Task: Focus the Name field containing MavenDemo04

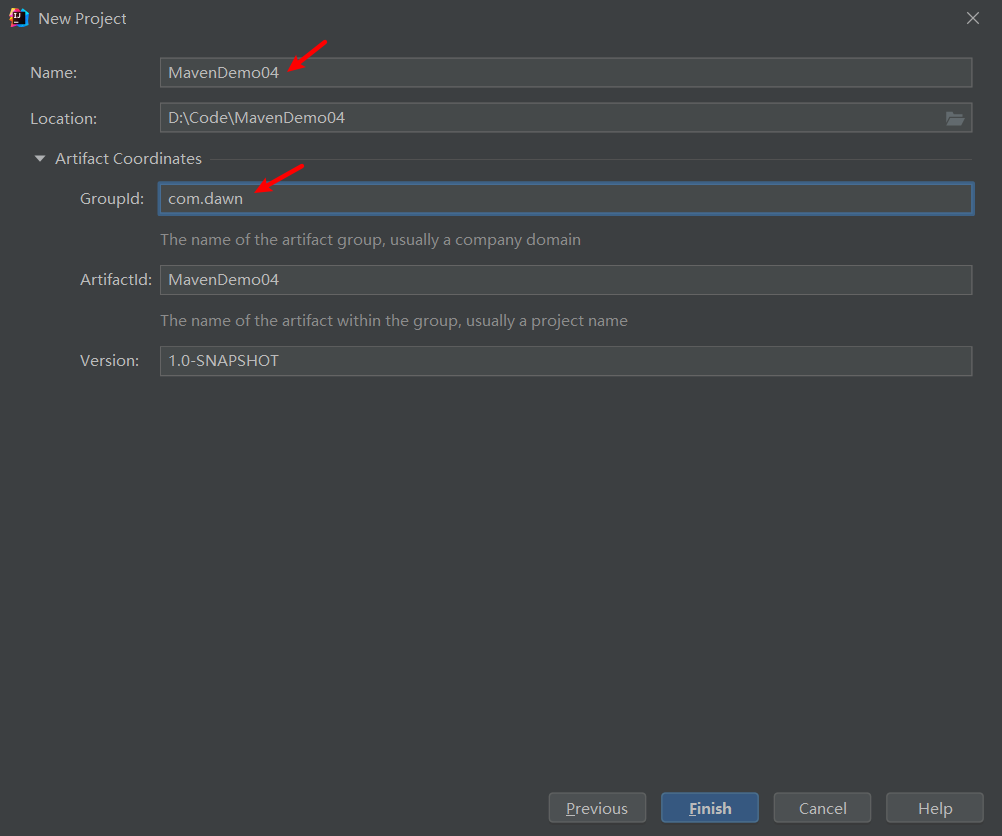Action: click(x=566, y=72)
